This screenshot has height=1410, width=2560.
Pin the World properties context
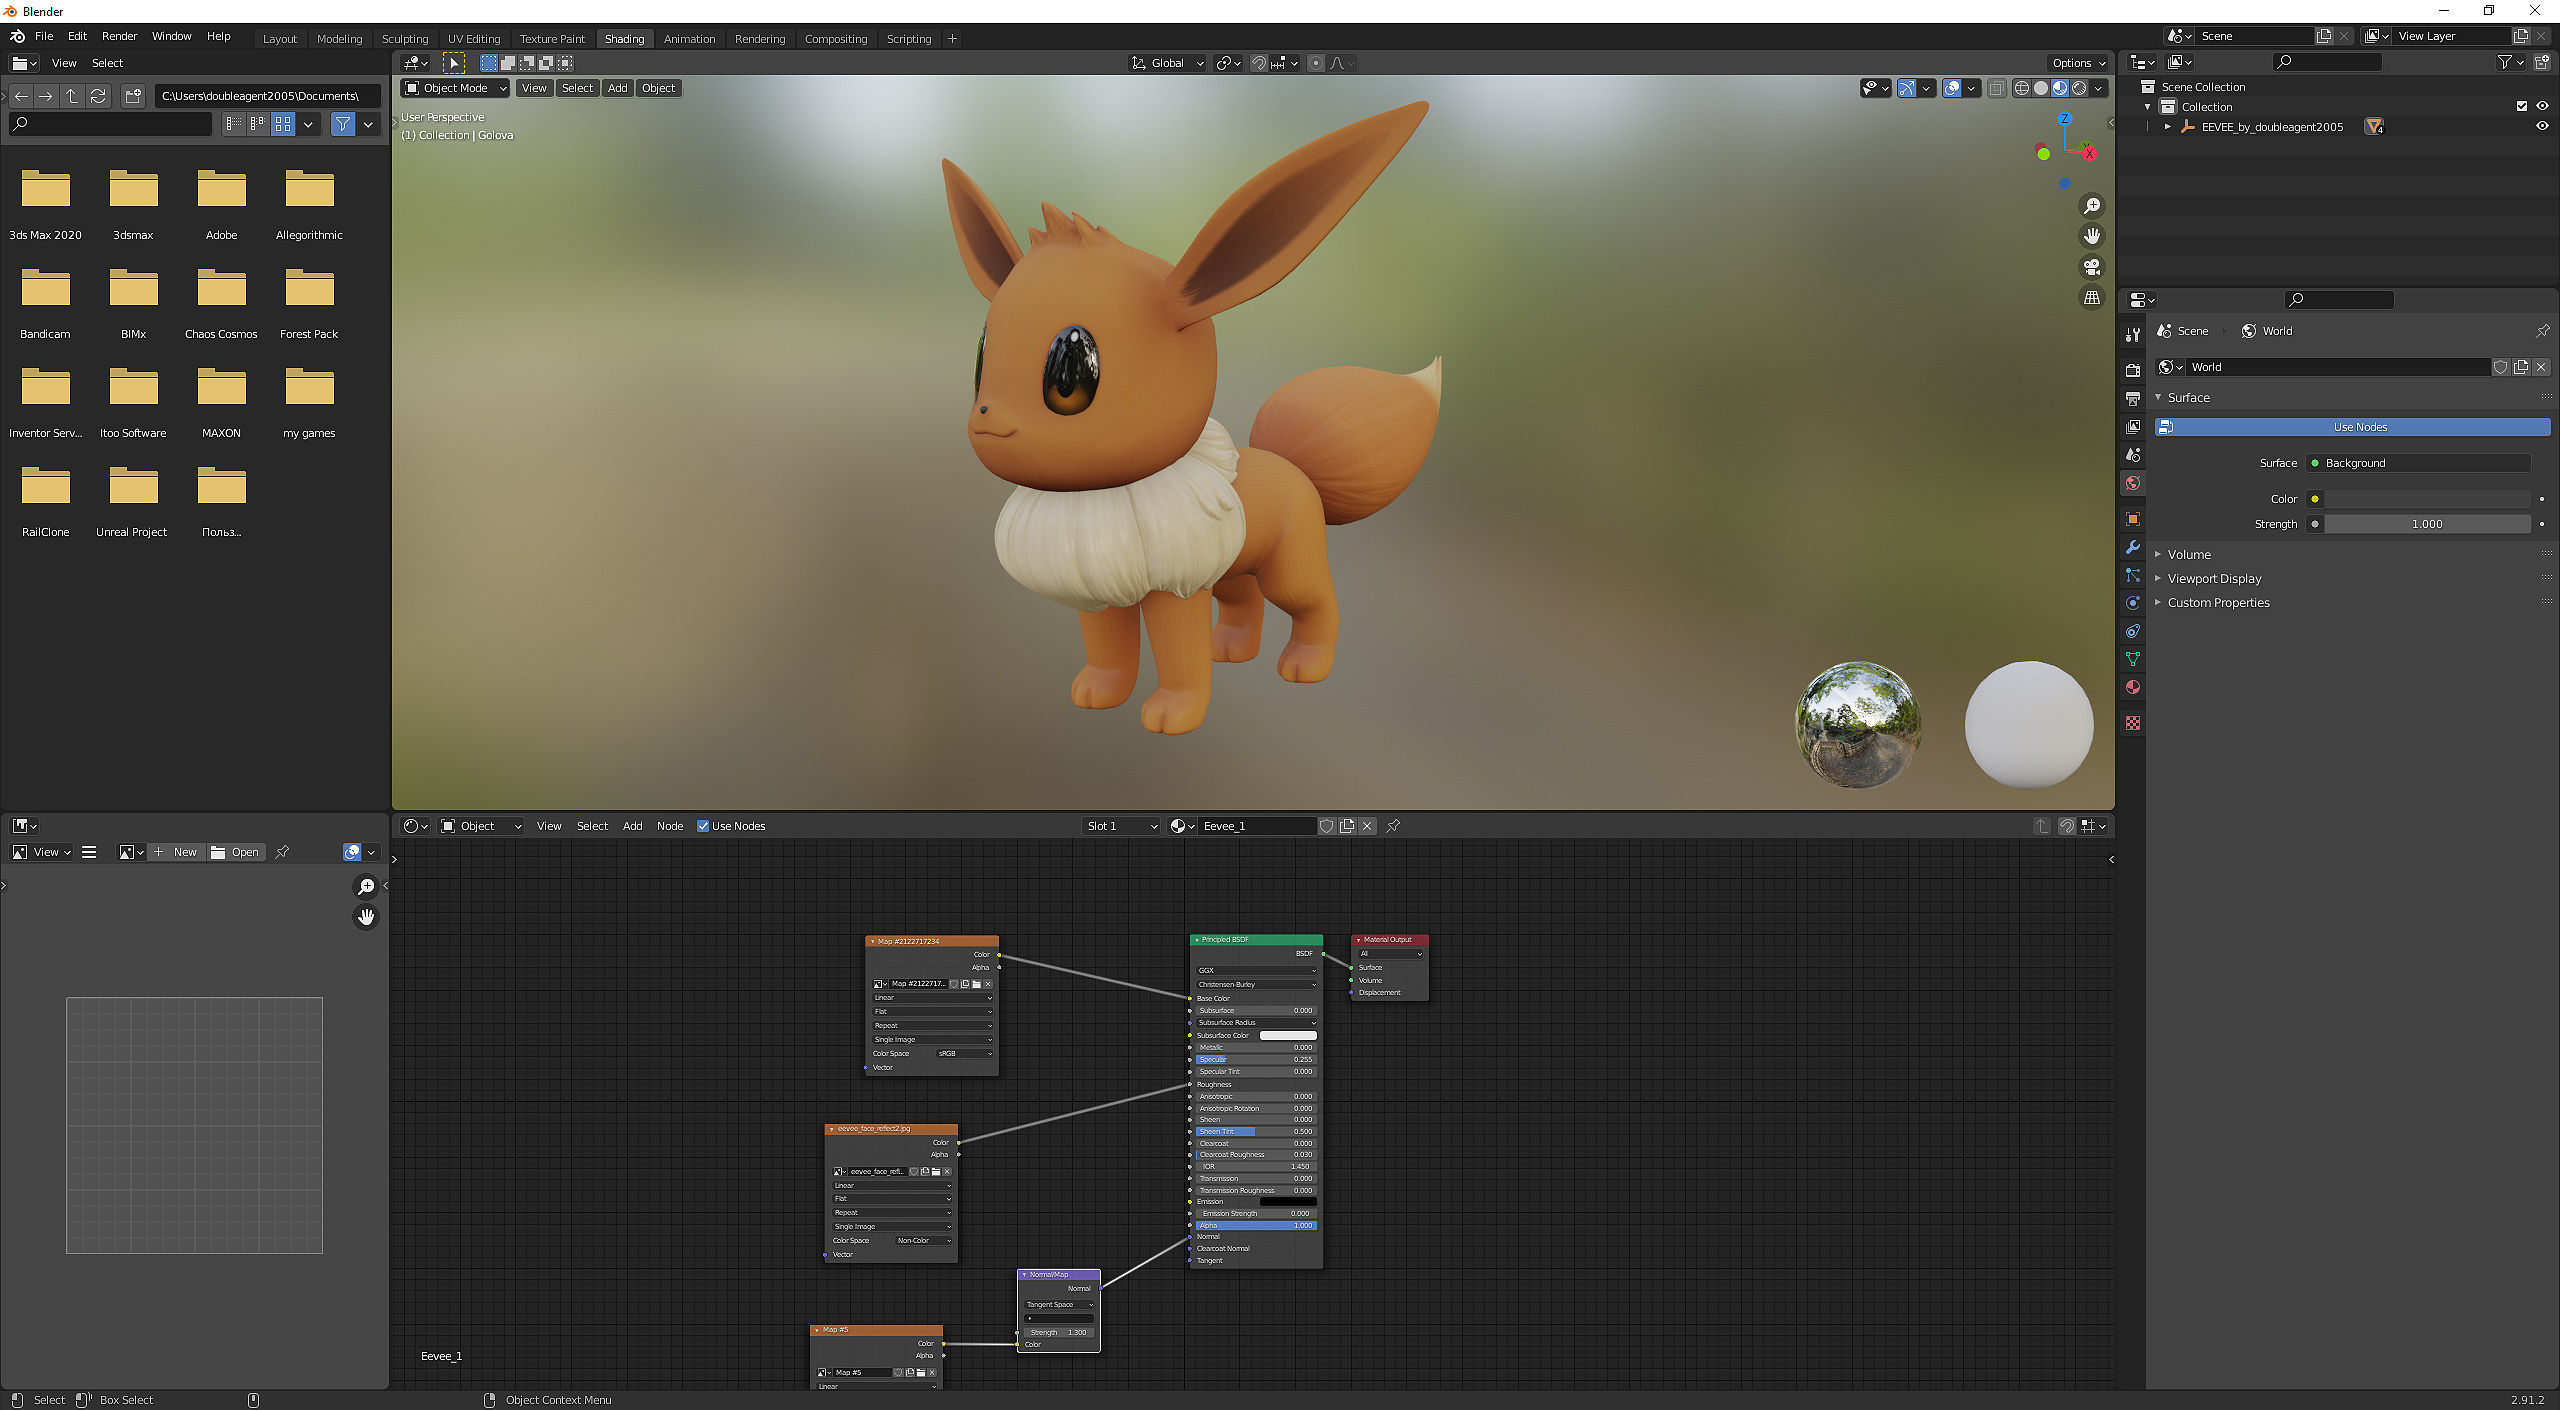[2542, 331]
